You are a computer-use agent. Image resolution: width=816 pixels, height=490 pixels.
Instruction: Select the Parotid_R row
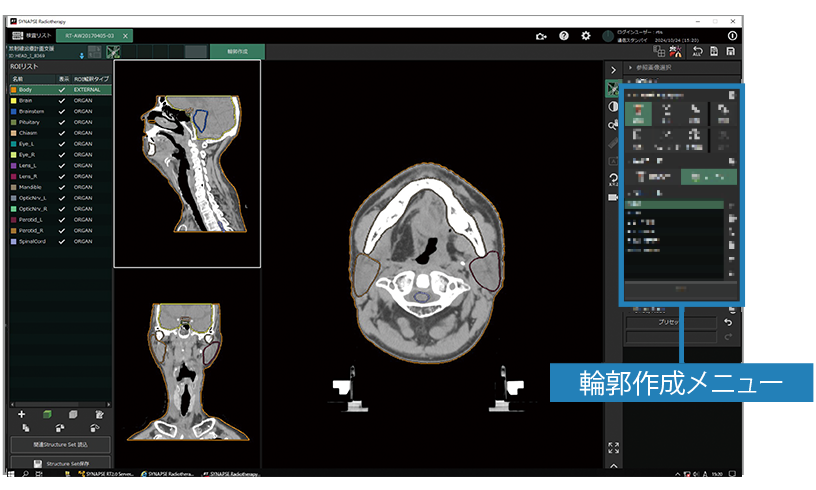tap(60, 231)
